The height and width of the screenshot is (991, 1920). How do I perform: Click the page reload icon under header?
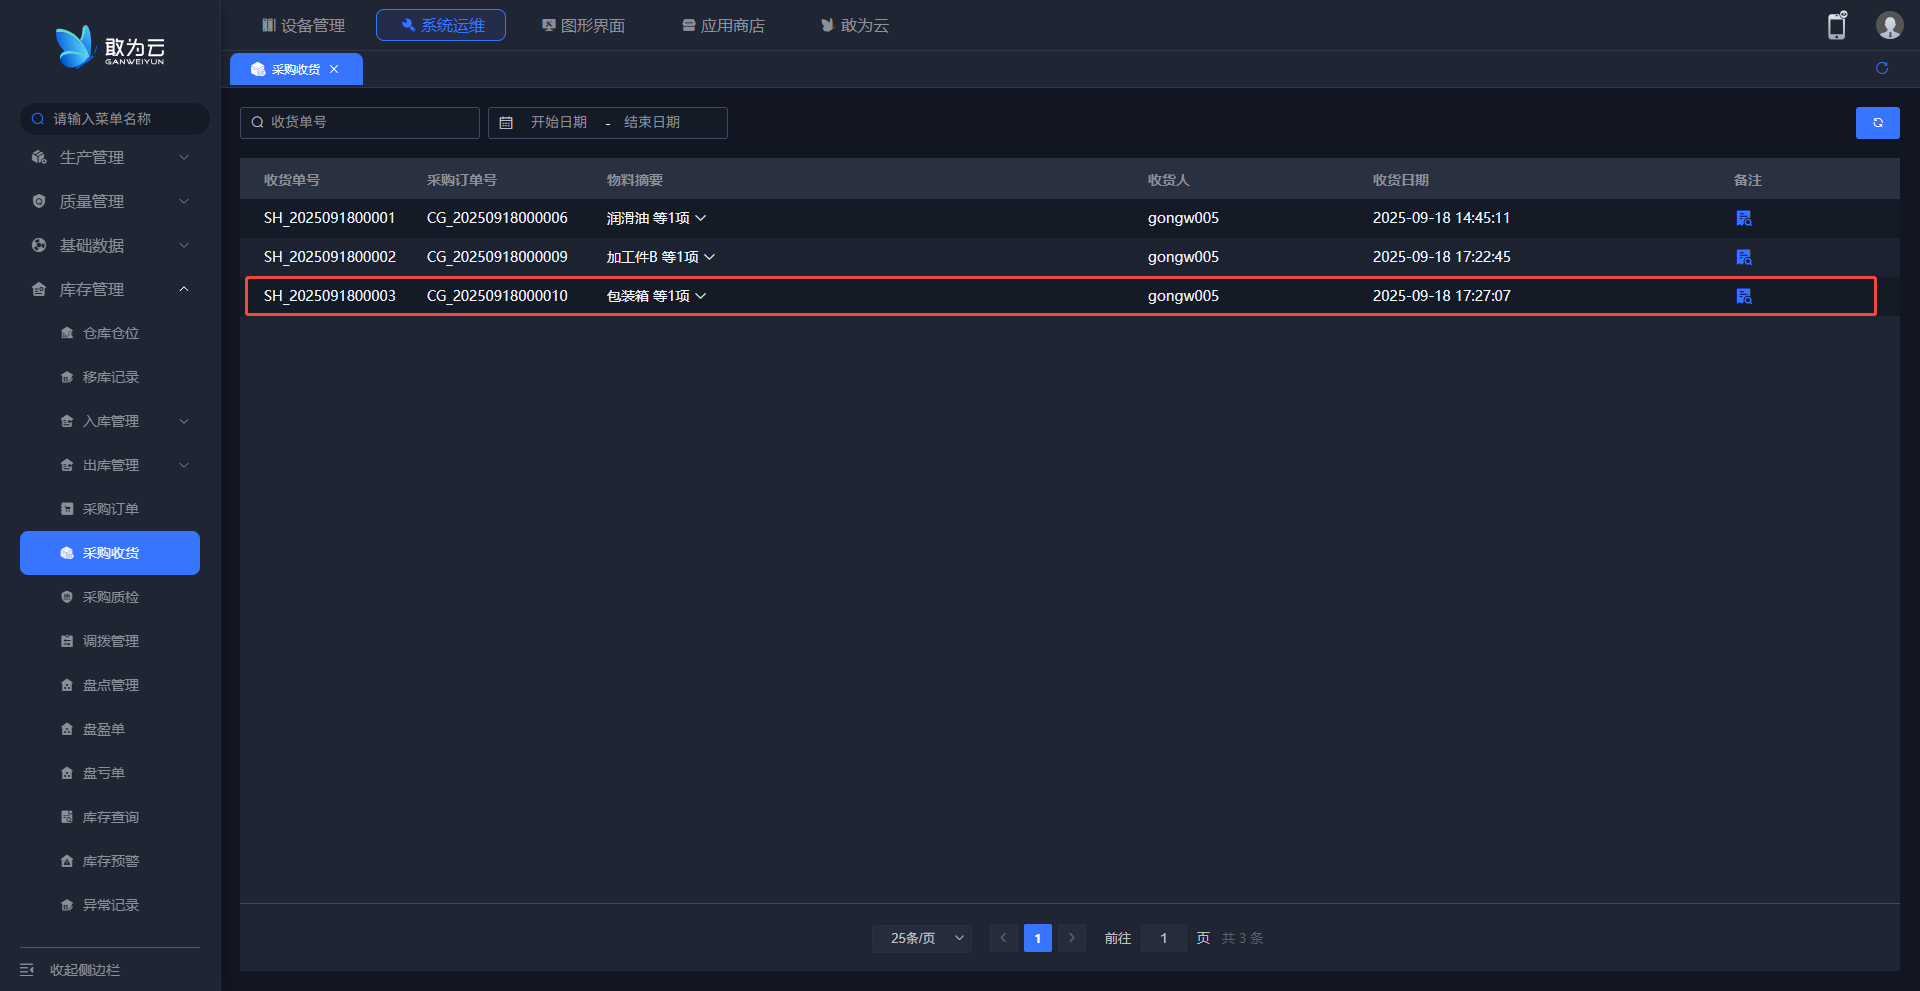pos(1881,68)
